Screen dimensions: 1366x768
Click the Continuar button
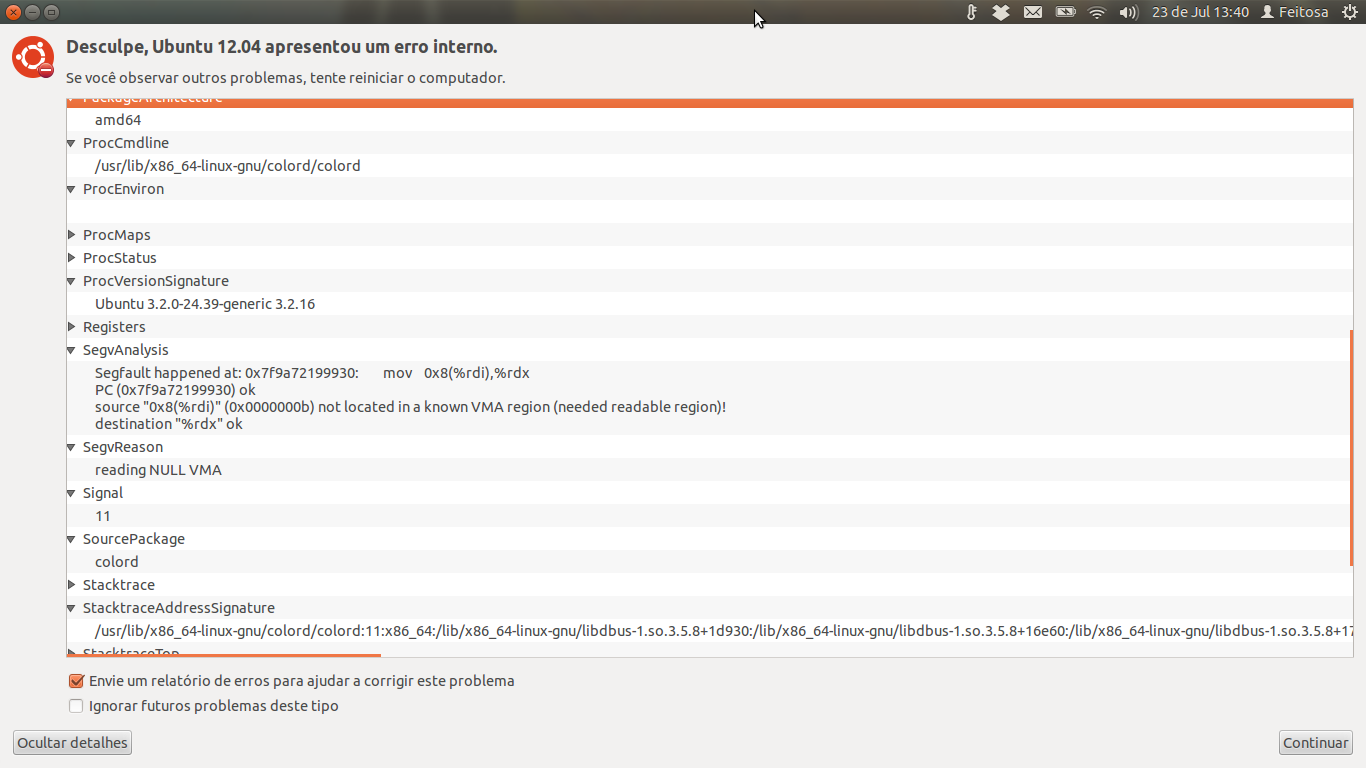(1315, 743)
